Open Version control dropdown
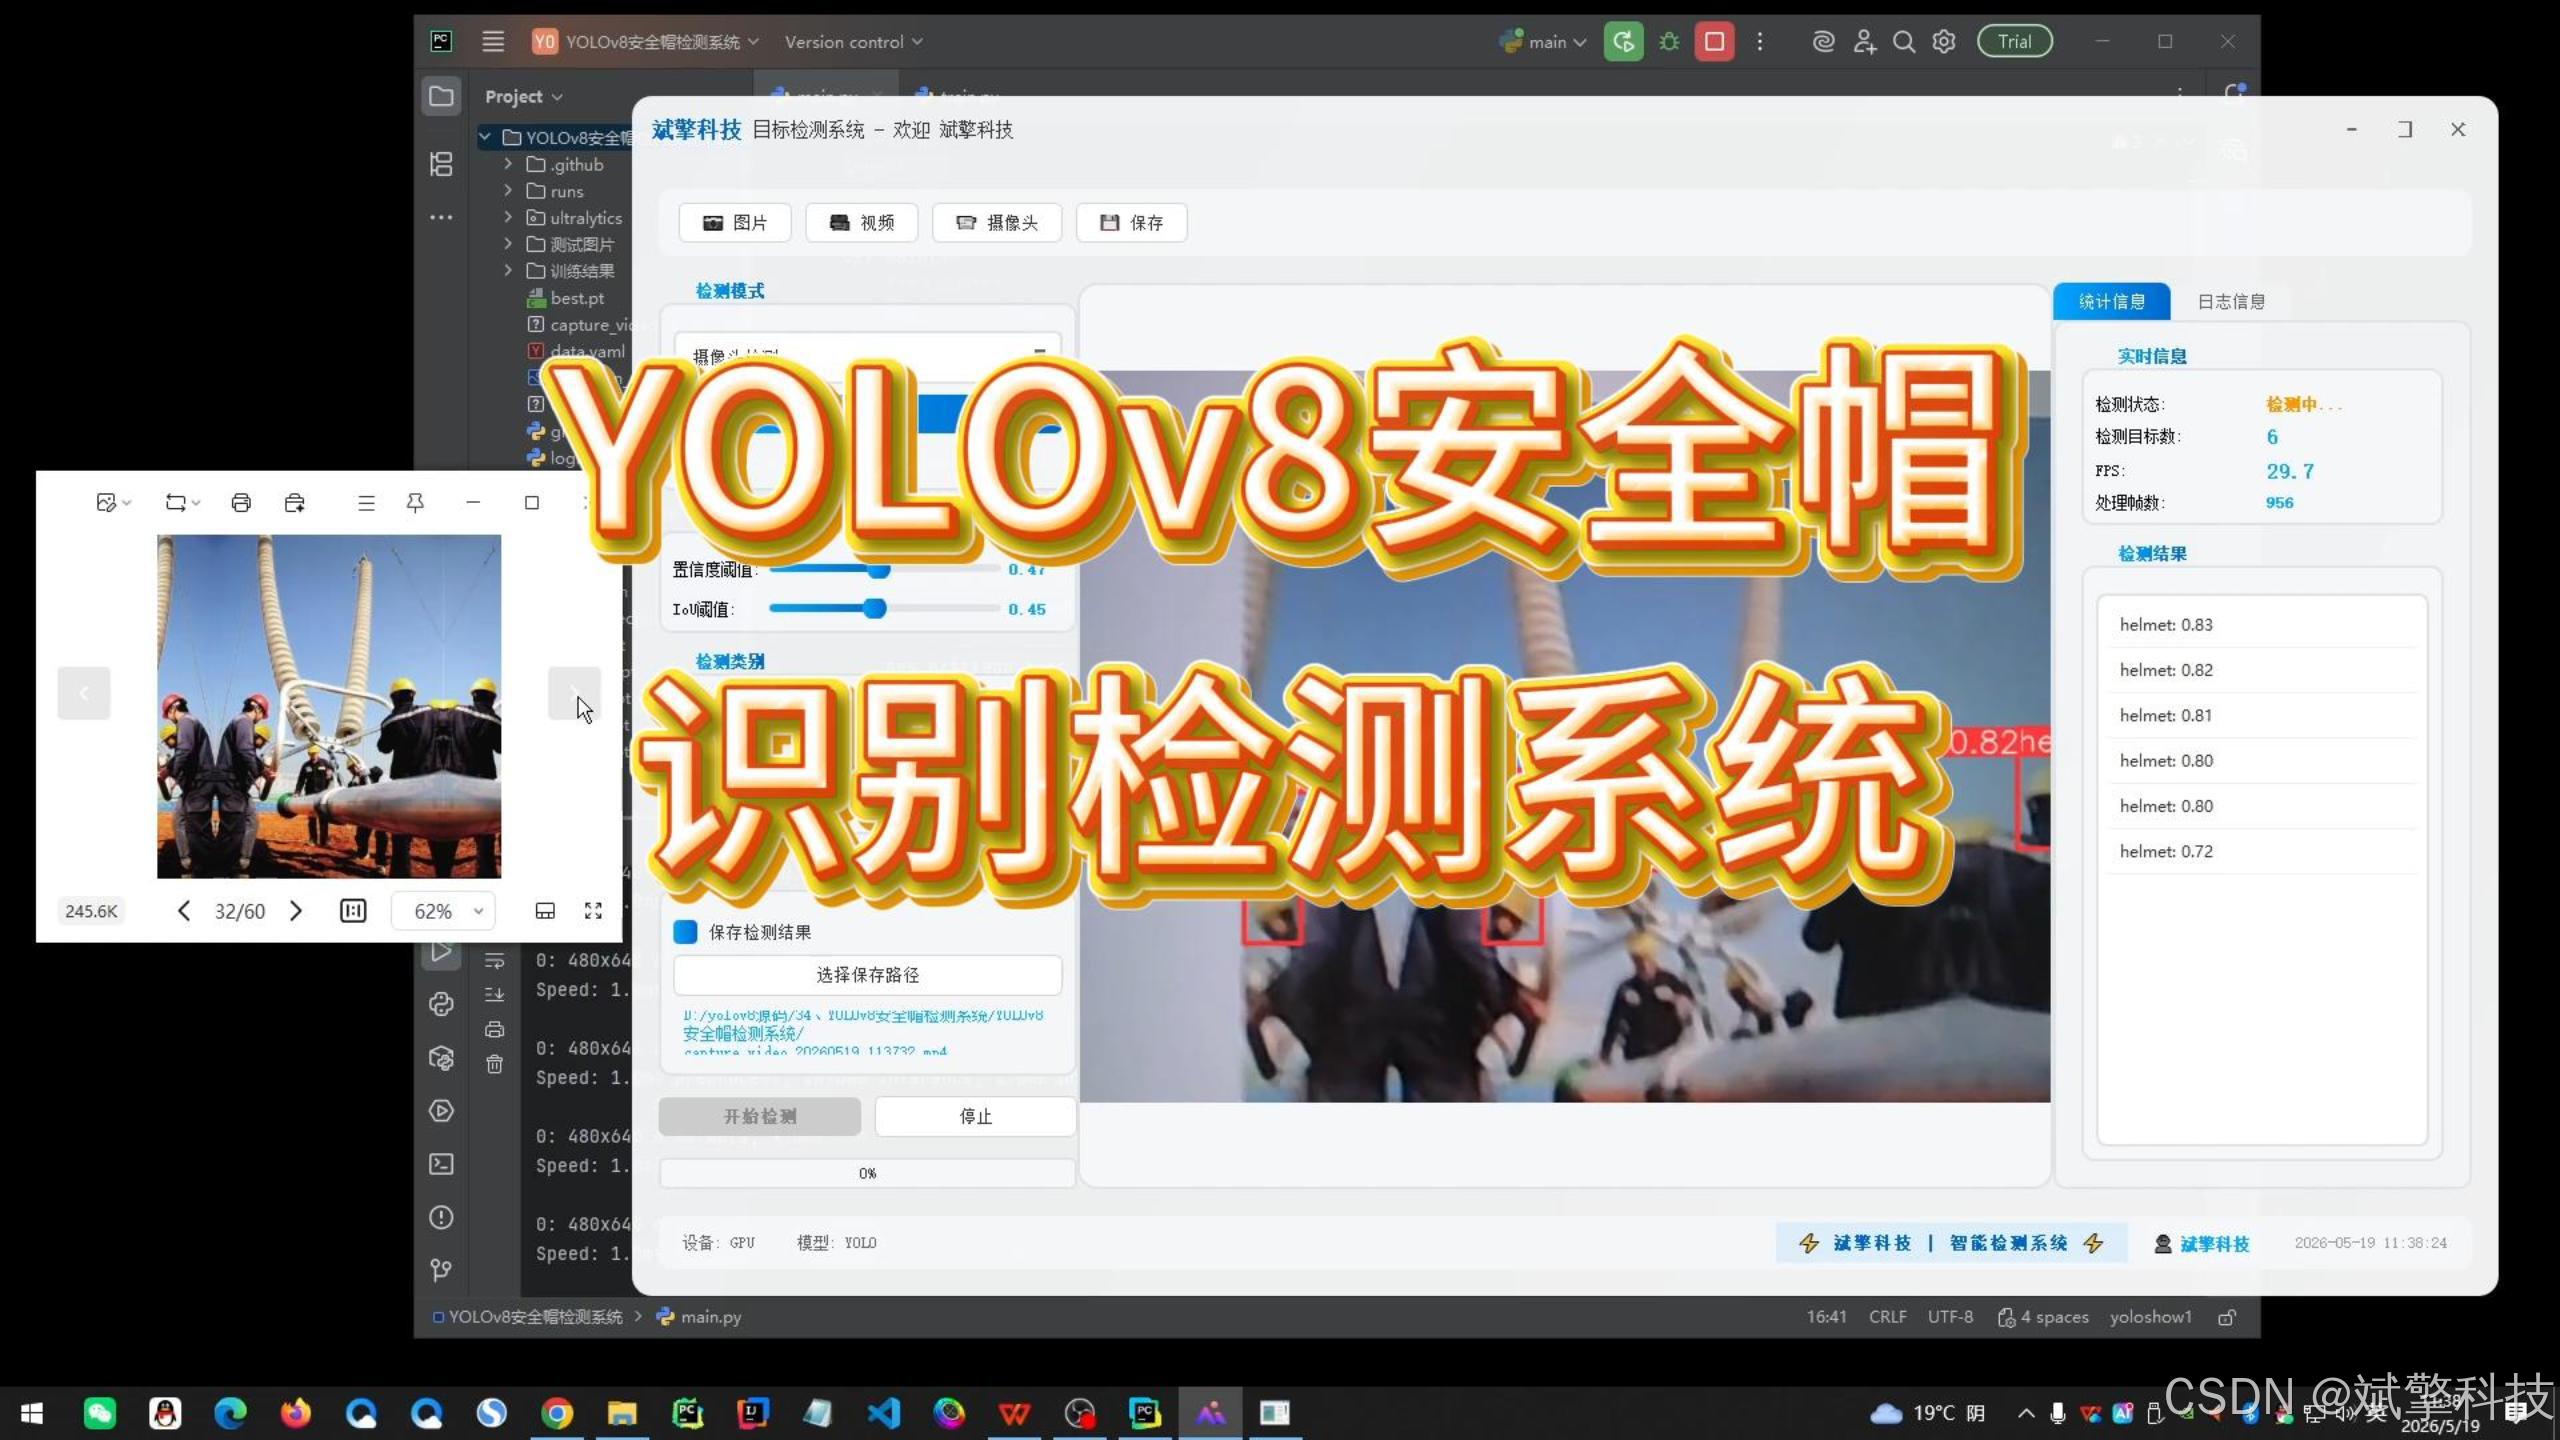Viewport: 2560px width, 1440px height. tap(853, 41)
